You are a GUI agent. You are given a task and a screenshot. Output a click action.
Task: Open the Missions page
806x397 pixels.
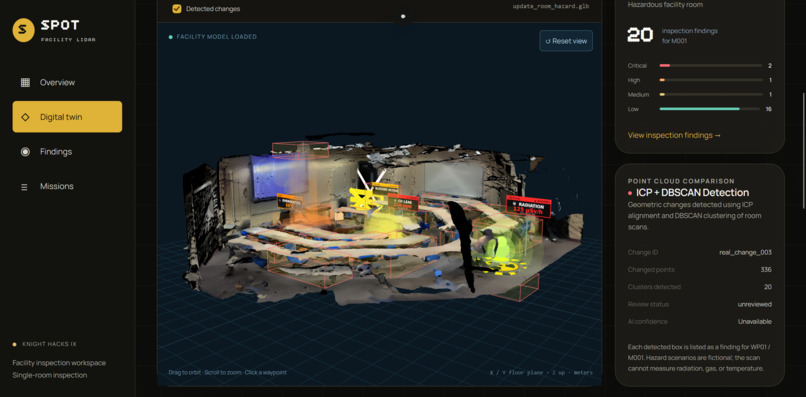point(67,186)
